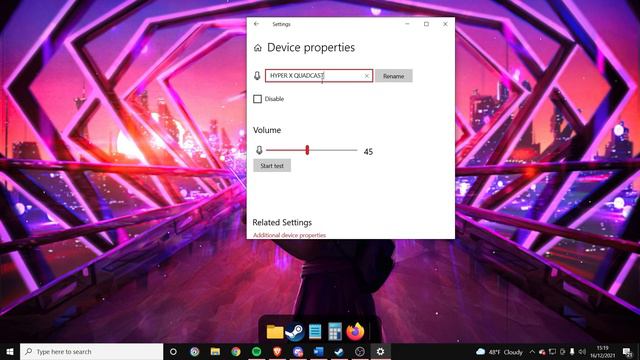Maximize the Settings window
640x360 pixels.
point(427,24)
